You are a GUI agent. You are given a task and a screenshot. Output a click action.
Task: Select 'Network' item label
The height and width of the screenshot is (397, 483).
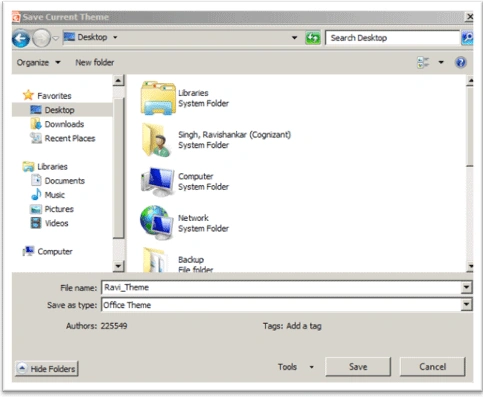click(x=193, y=218)
